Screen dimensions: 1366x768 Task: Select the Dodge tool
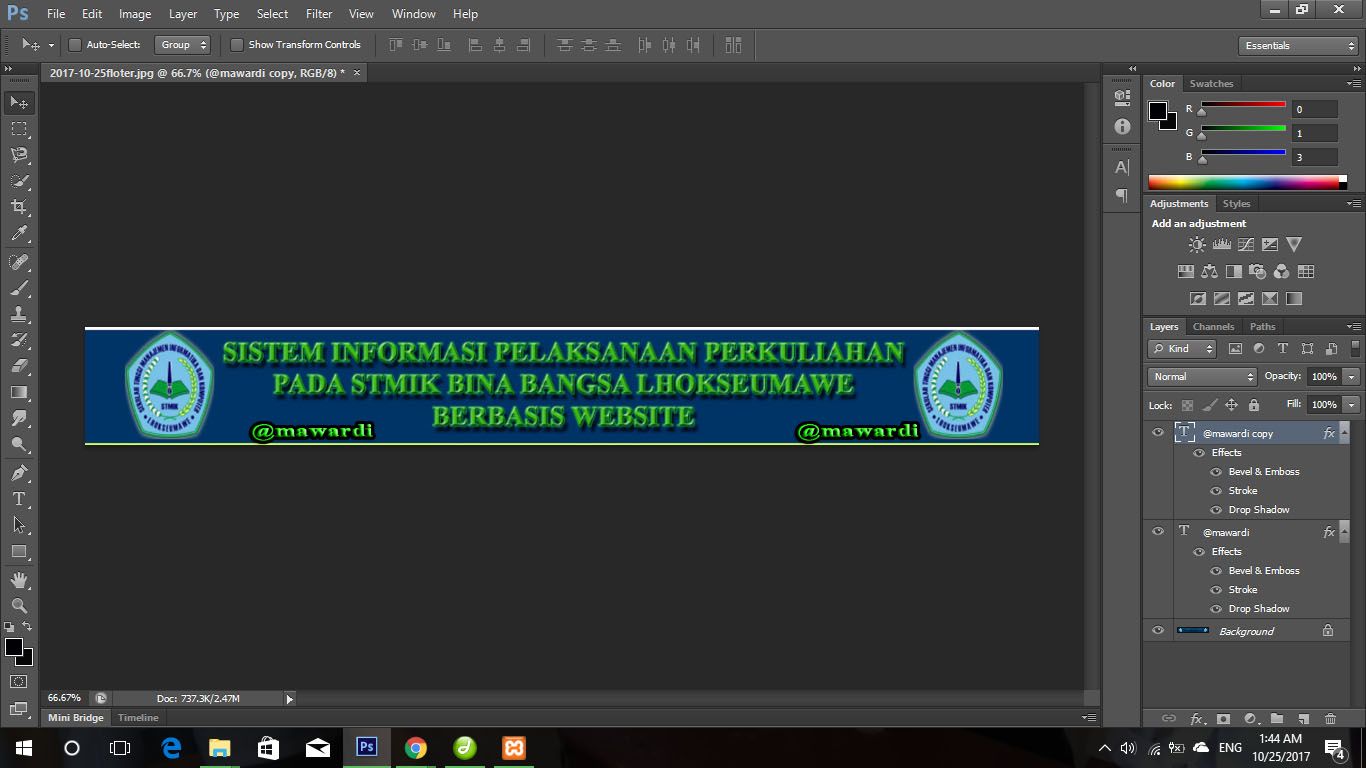point(19,444)
